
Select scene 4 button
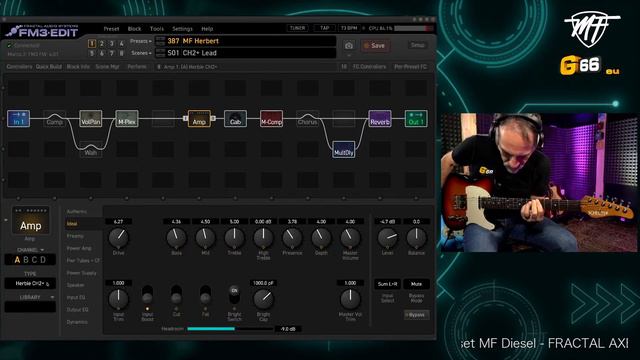[x=121, y=43]
